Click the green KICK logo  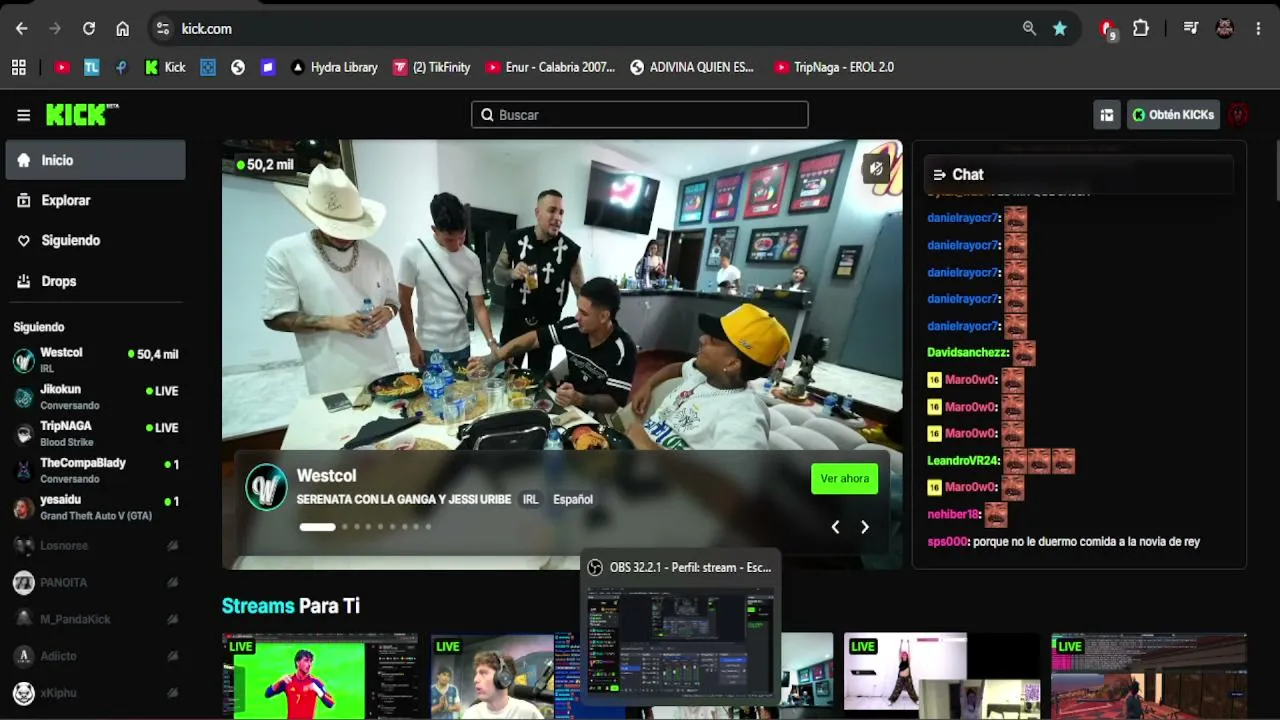tap(82, 115)
